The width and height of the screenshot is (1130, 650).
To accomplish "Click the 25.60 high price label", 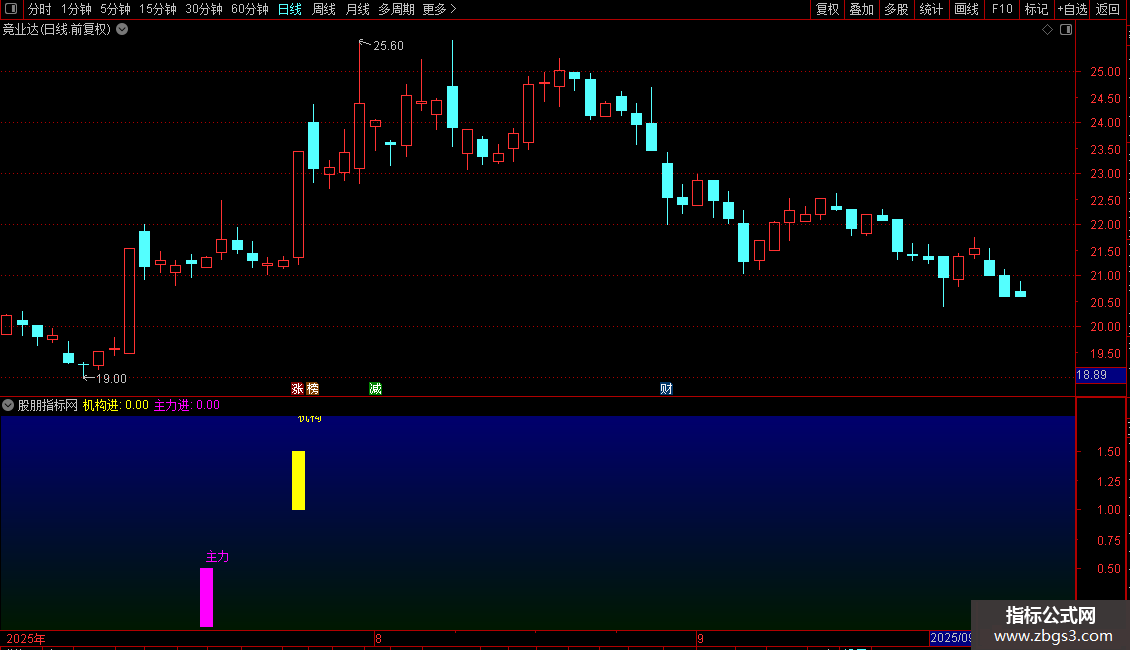I will point(388,46).
